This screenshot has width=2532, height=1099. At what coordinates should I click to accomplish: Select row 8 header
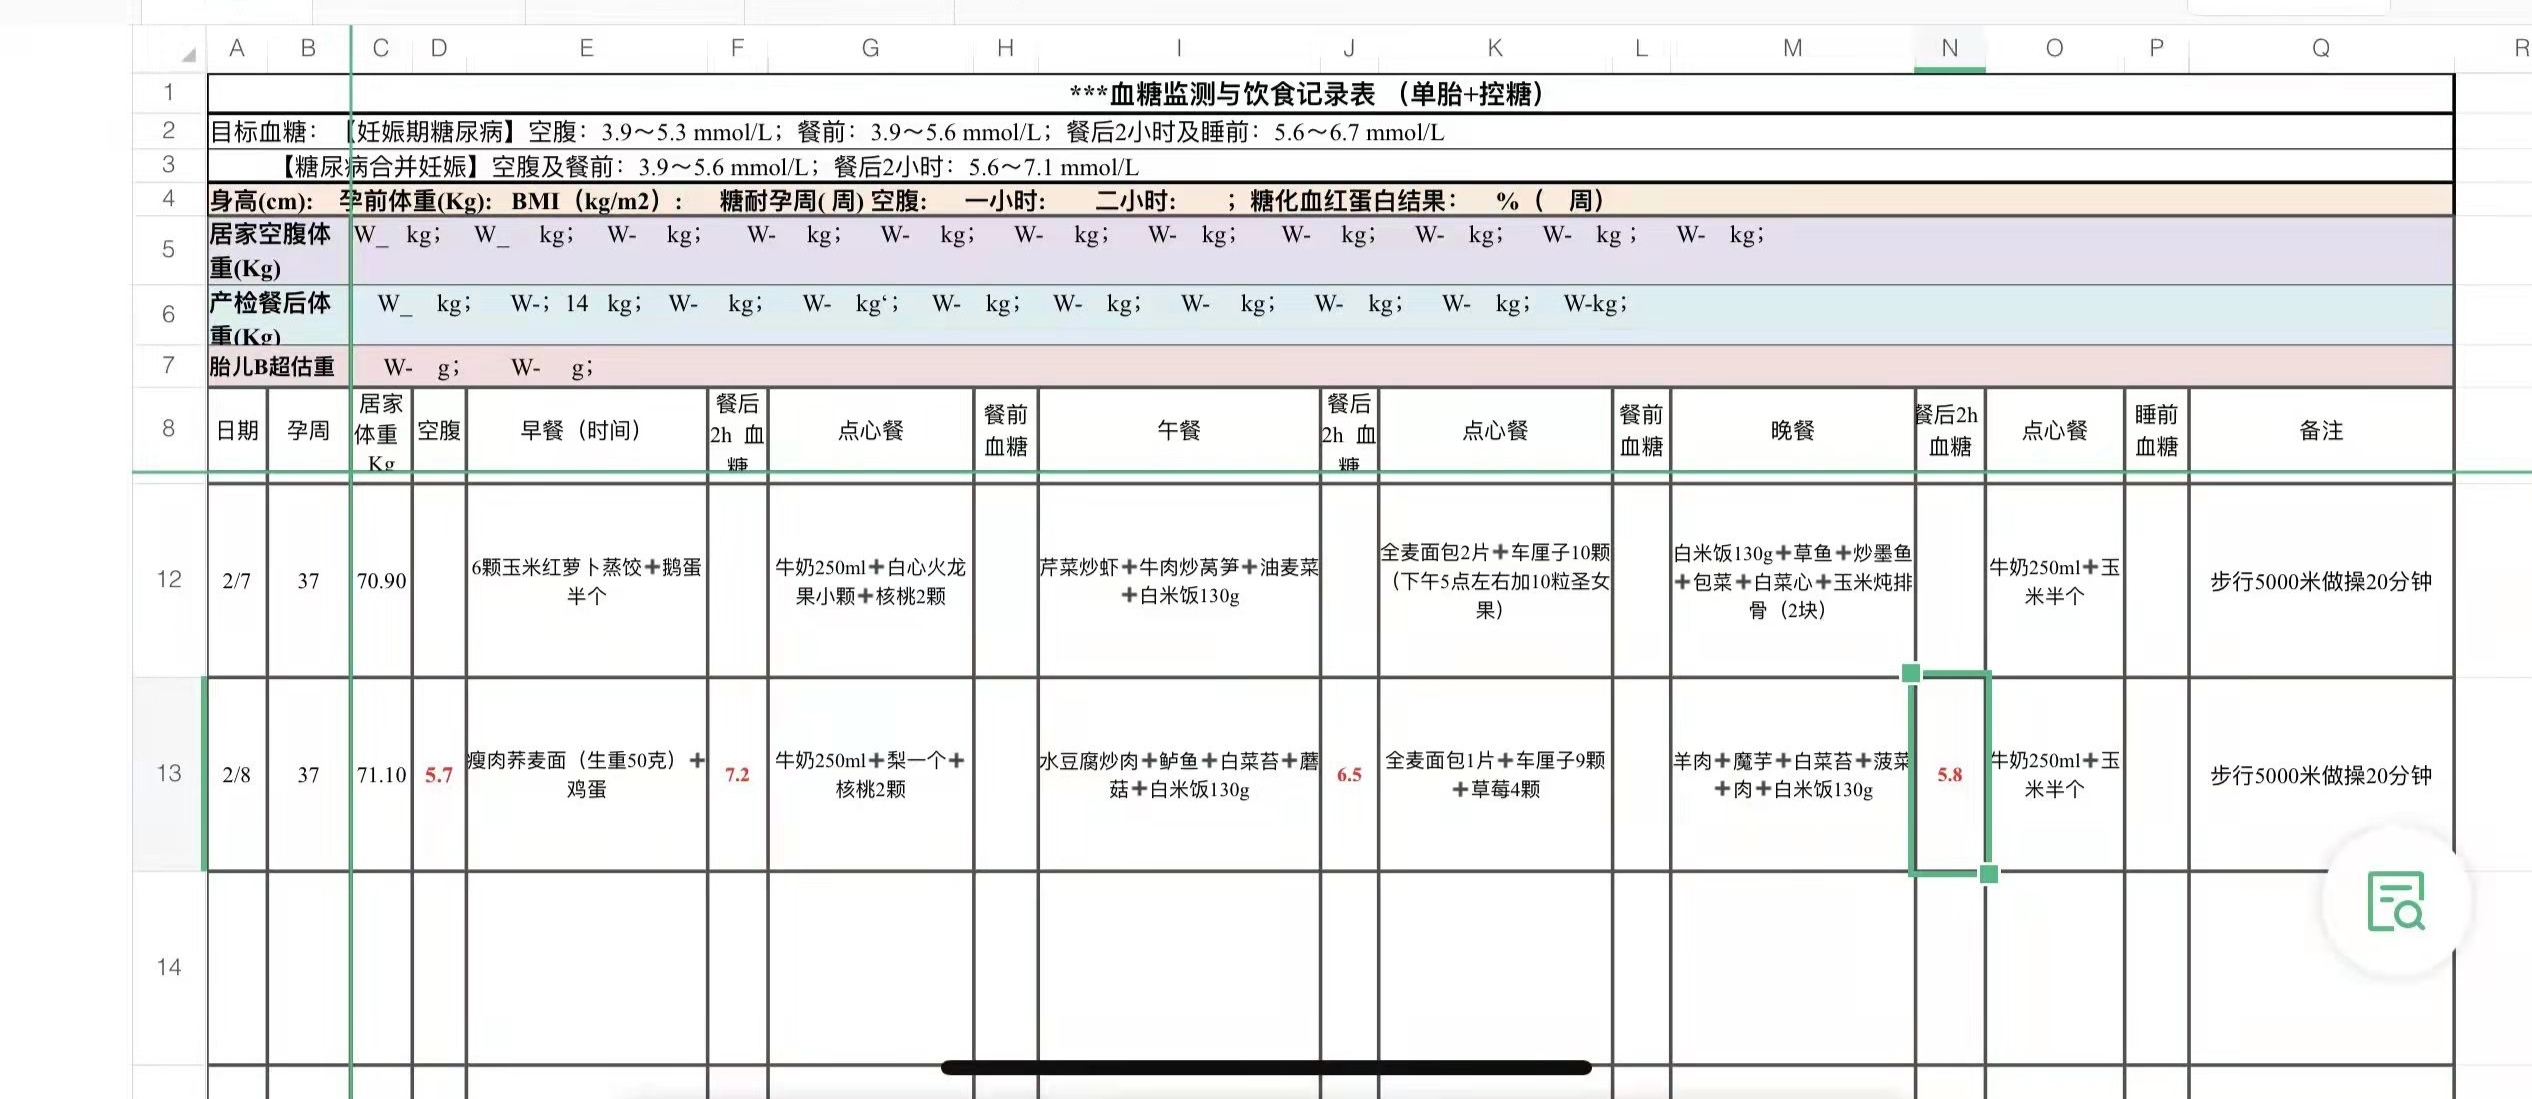(x=169, y=429)
